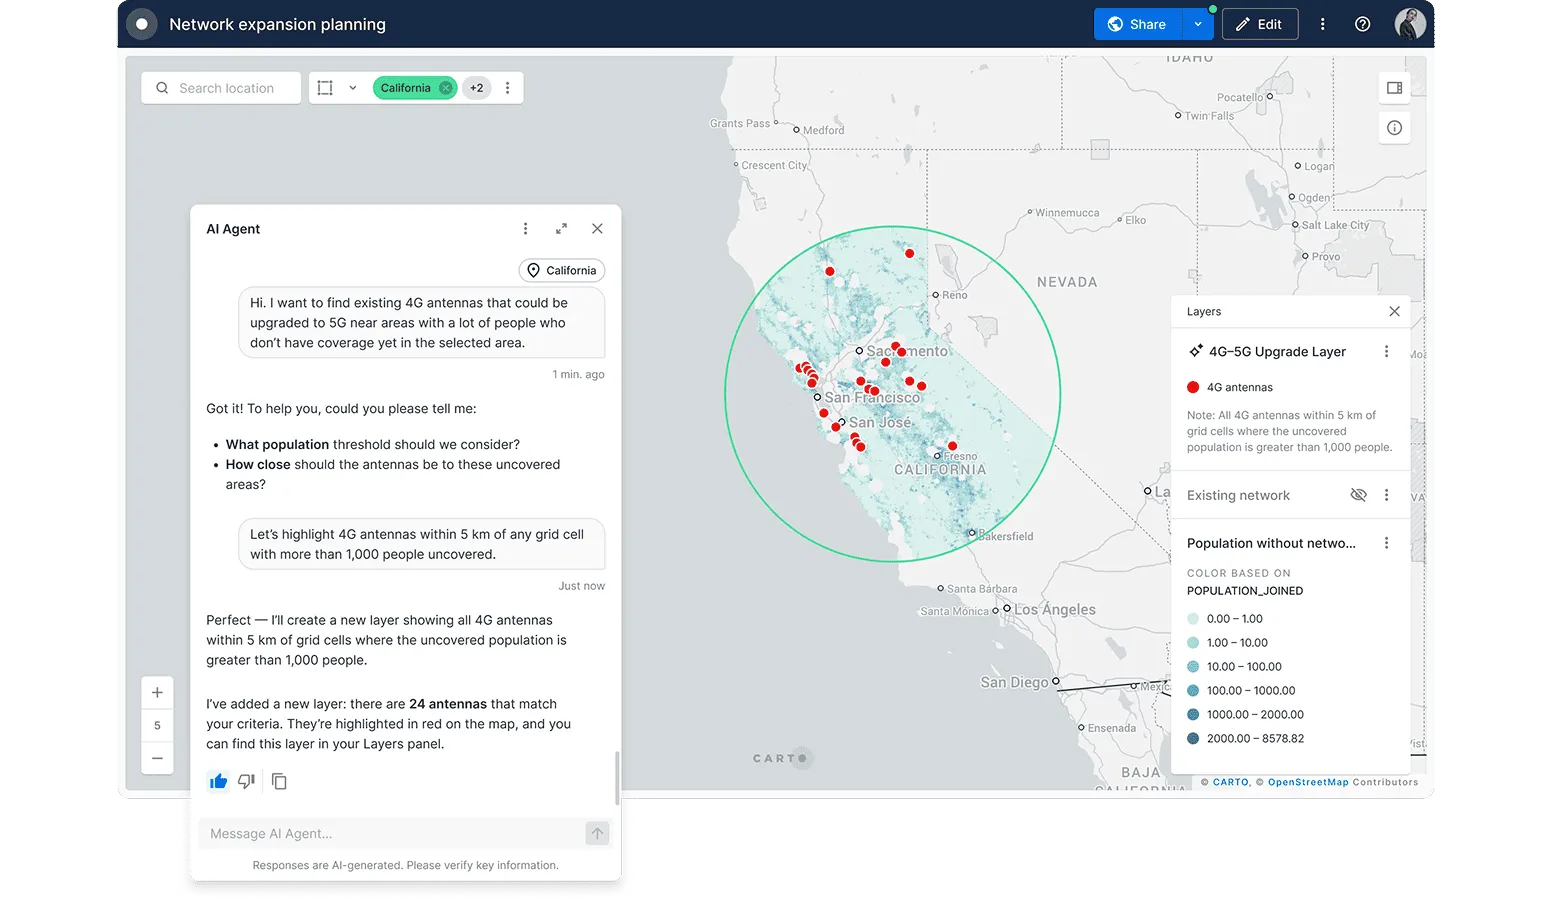
Task: Open help via the question mark icon
Action: coord(1362,24)
